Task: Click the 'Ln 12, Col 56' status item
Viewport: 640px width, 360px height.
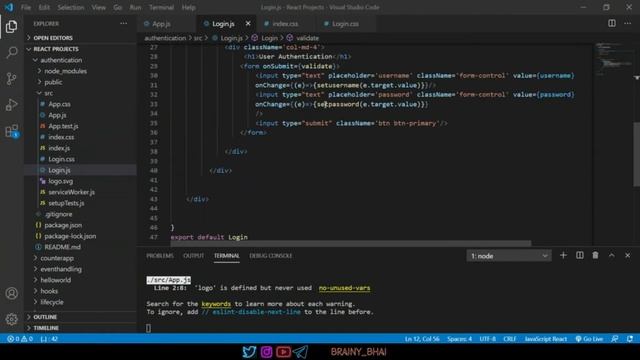Action: tap(422, 339)
